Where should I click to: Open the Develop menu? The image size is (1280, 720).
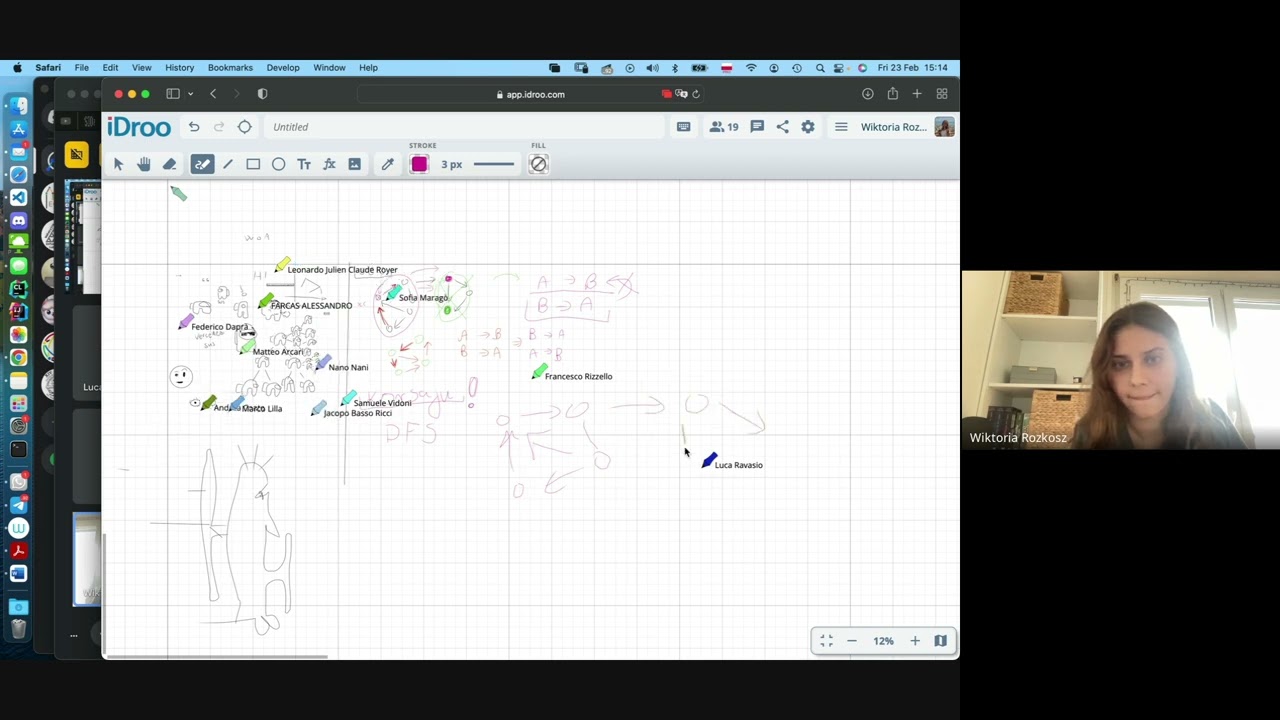pos(283,68)
